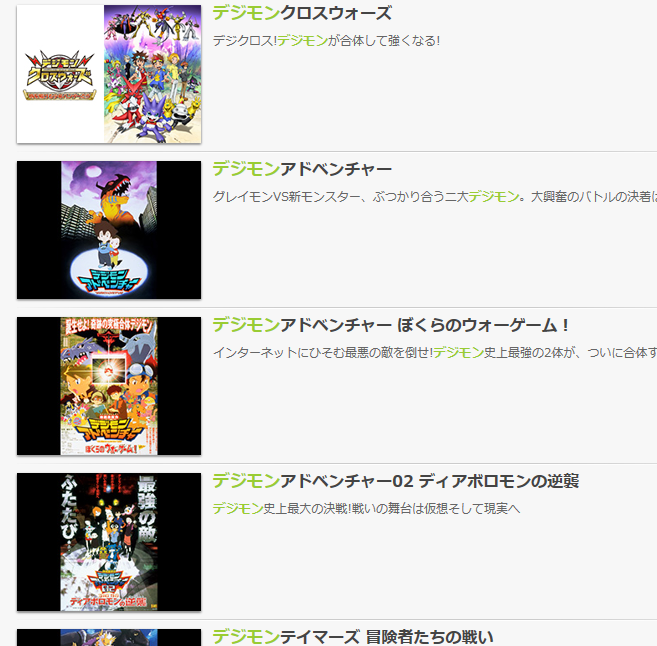The width and height of the screenshot is (657, 646).
Task: Click the インターネットにひそむ最悪の敵 description text
Action: click(435, 353)
